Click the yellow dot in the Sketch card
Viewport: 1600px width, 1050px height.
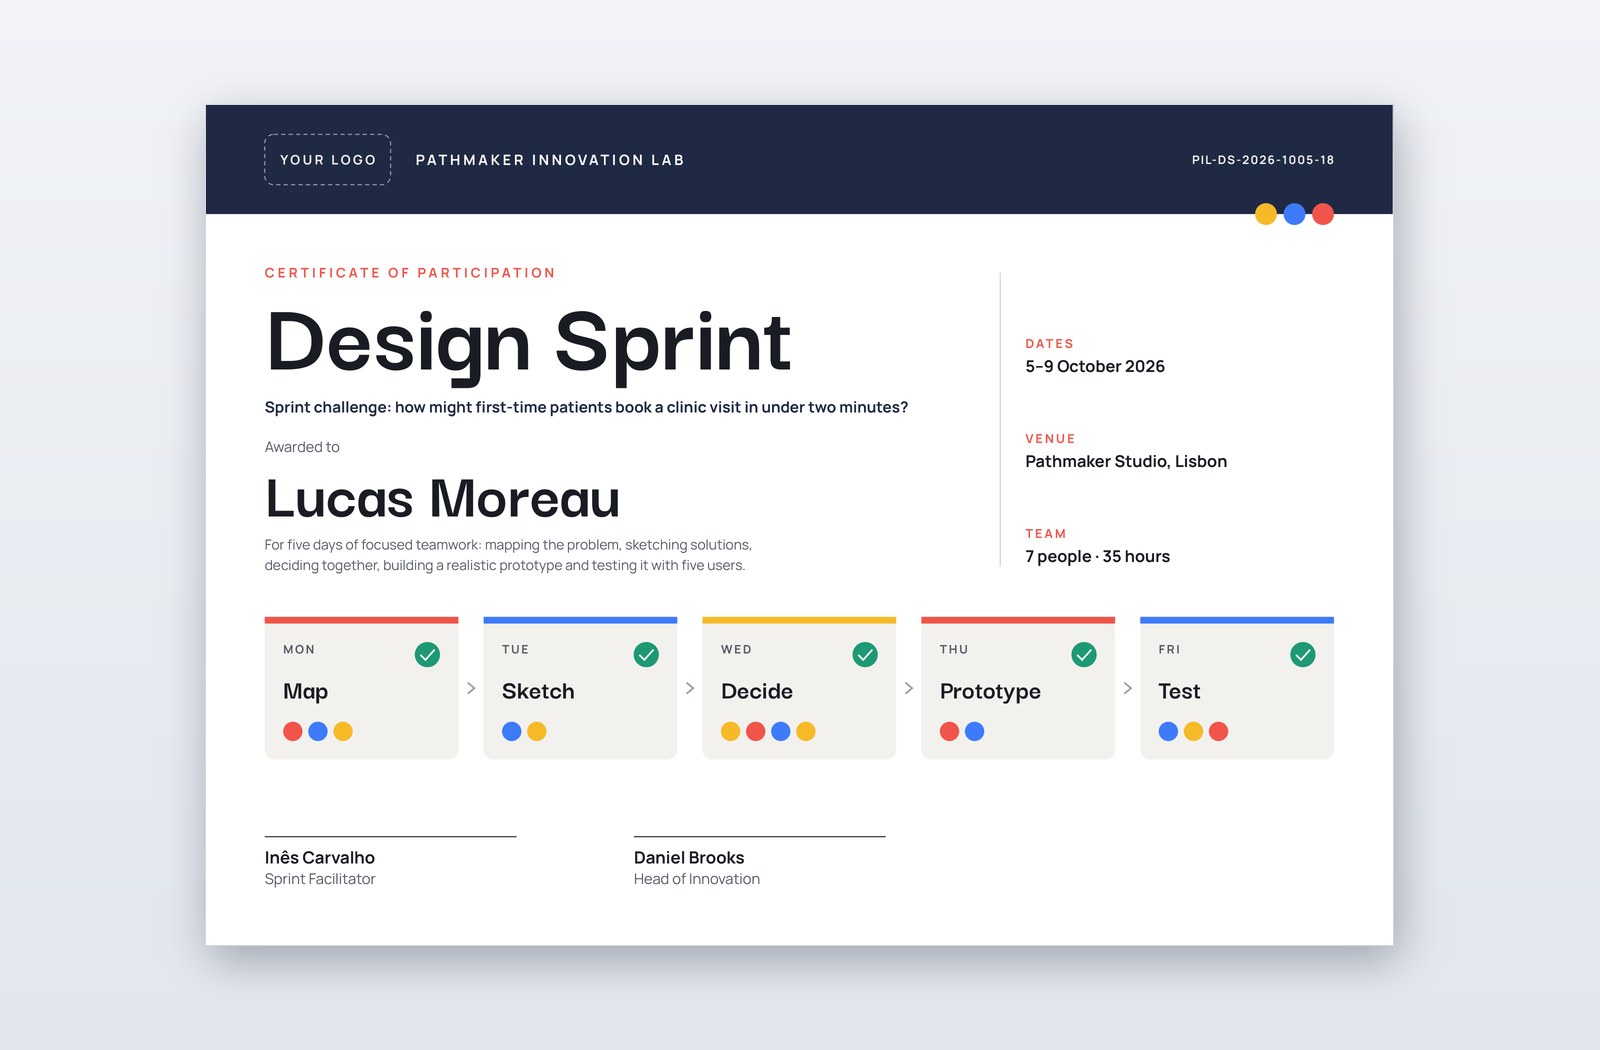pos(537,732)
